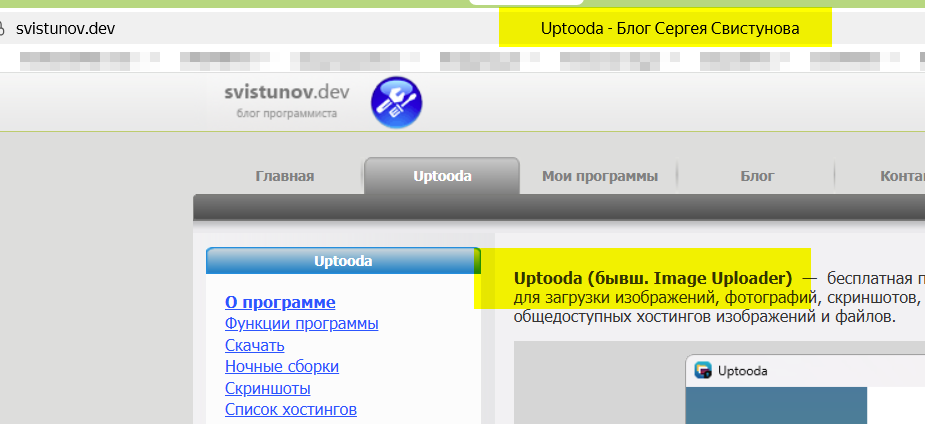Screen dimensions: 925x424
Task: Click the svistunov.dev blog title logo
Action: pos(287,92)
